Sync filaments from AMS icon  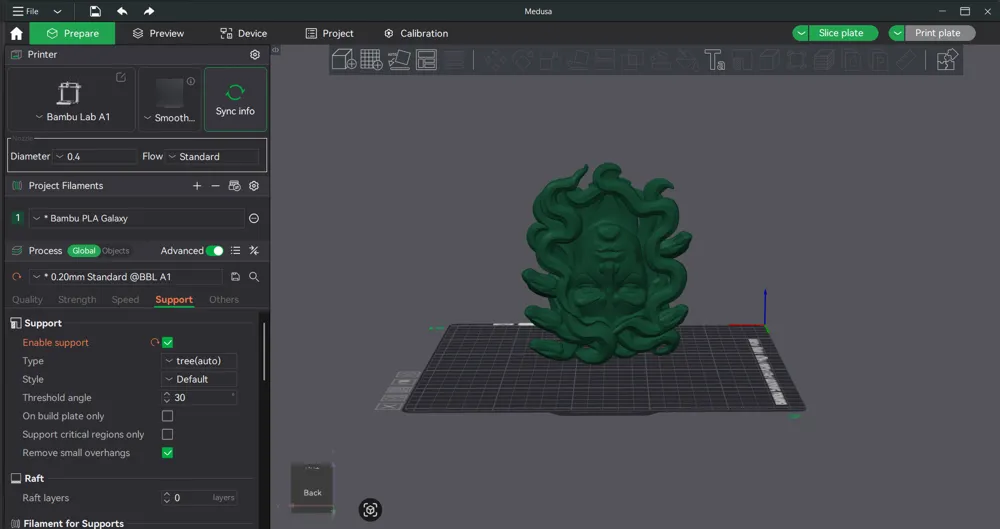[x=235, y=186]
